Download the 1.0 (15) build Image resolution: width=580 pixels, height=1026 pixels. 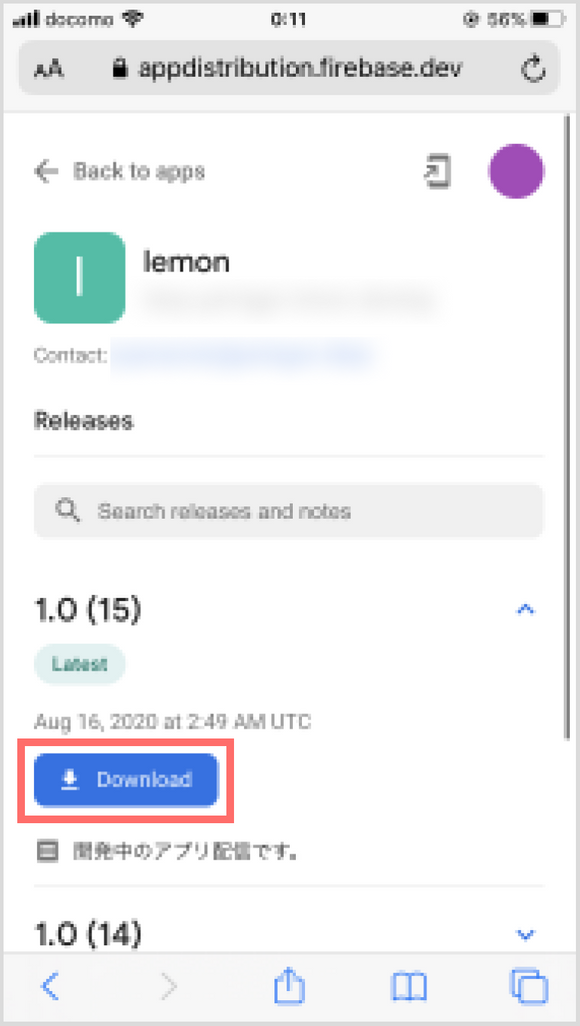(126, 779)
